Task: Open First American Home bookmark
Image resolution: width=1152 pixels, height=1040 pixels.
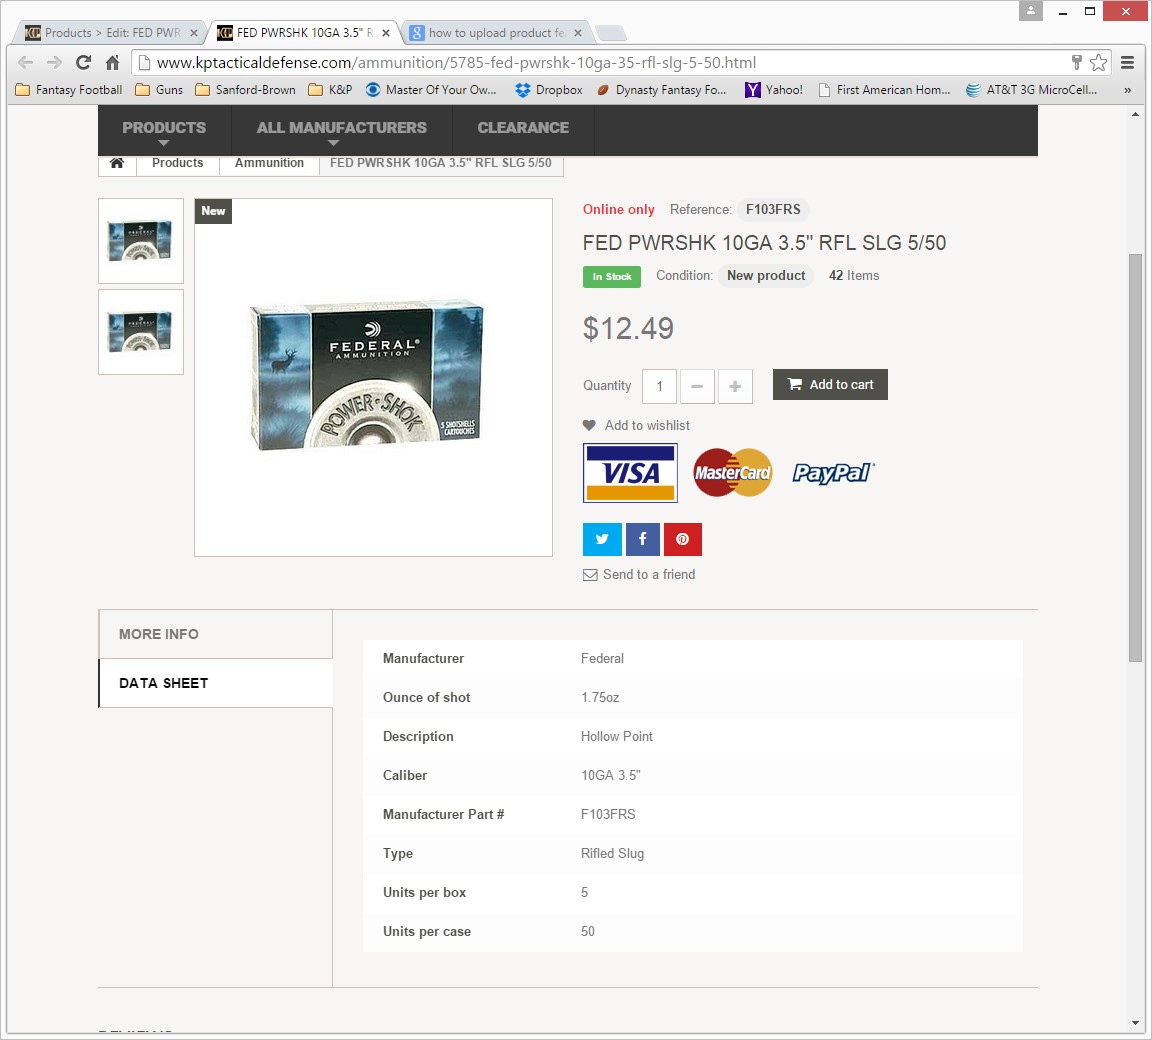Action: (x=885, y=90)
